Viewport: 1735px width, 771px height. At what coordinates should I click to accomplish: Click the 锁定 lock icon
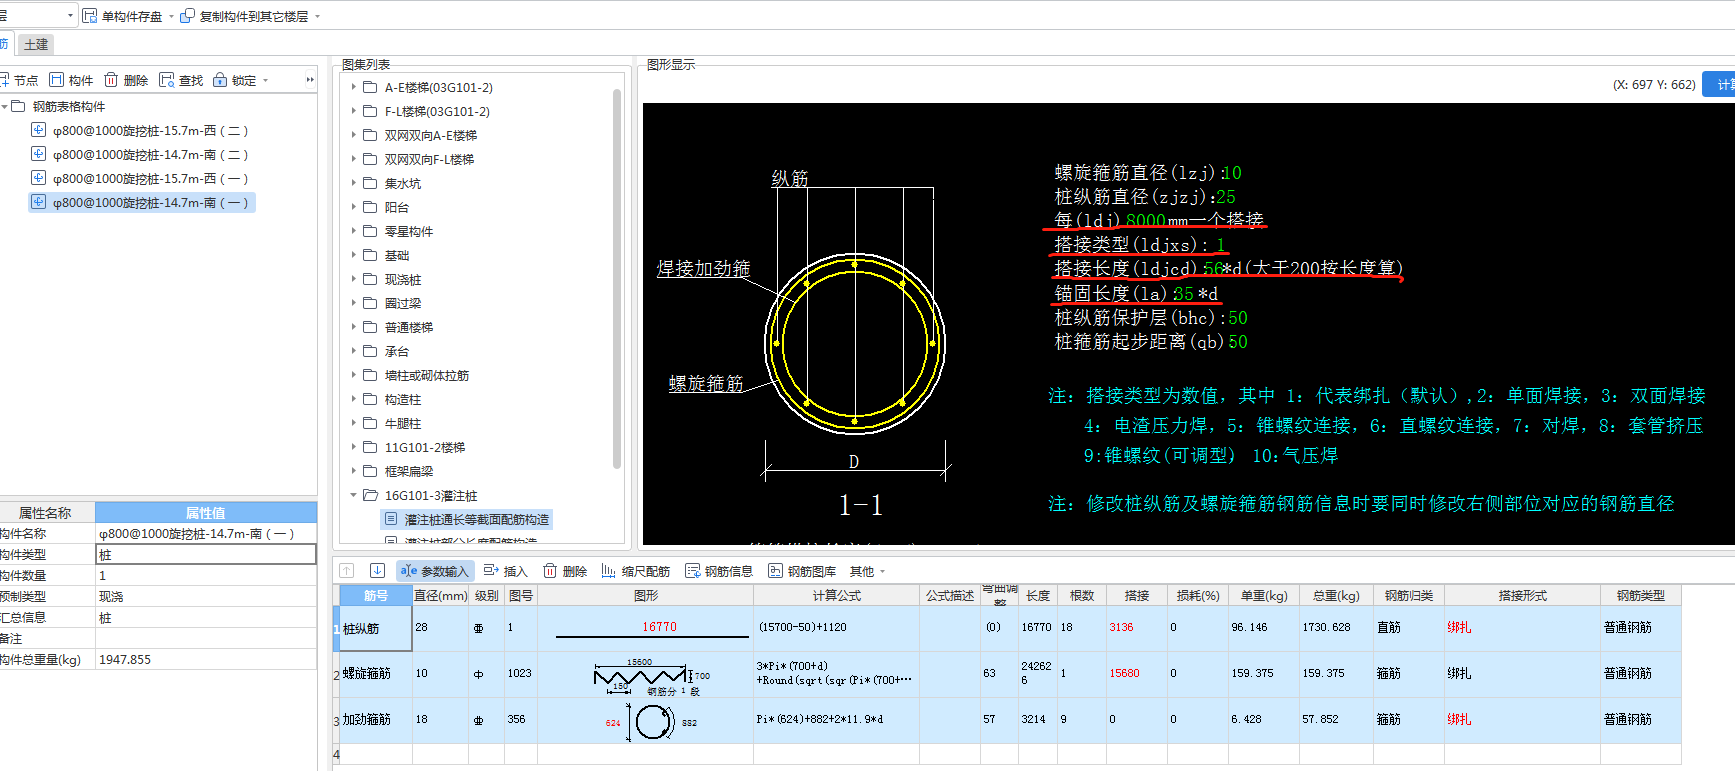[220, 80]
